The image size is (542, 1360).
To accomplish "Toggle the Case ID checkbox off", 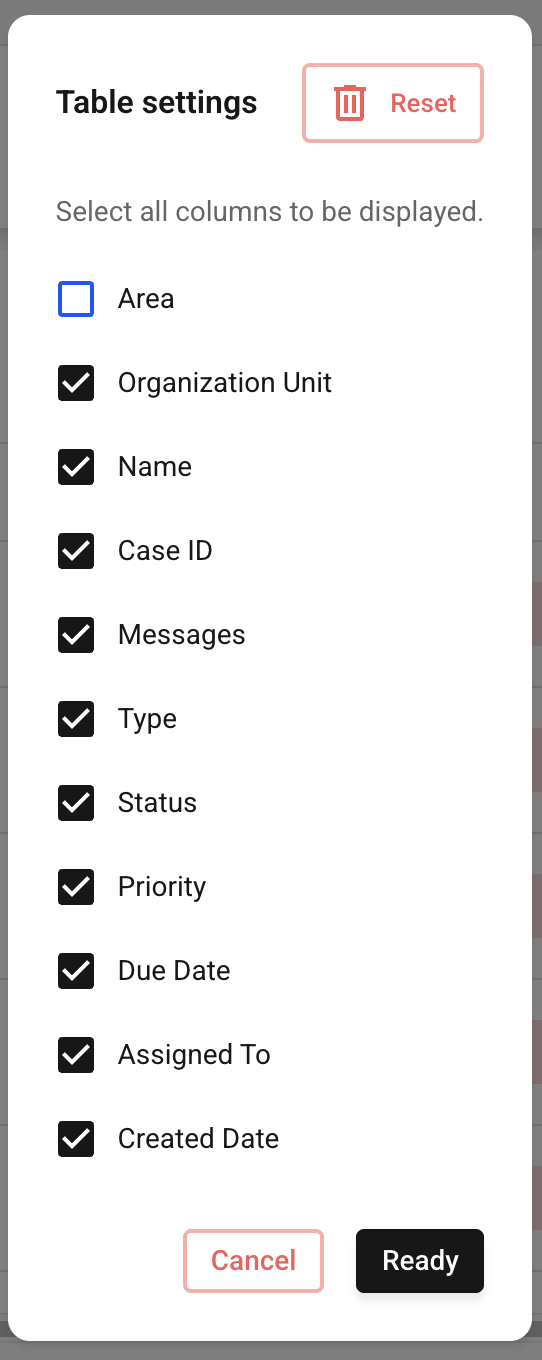I will tap(76, 551).
